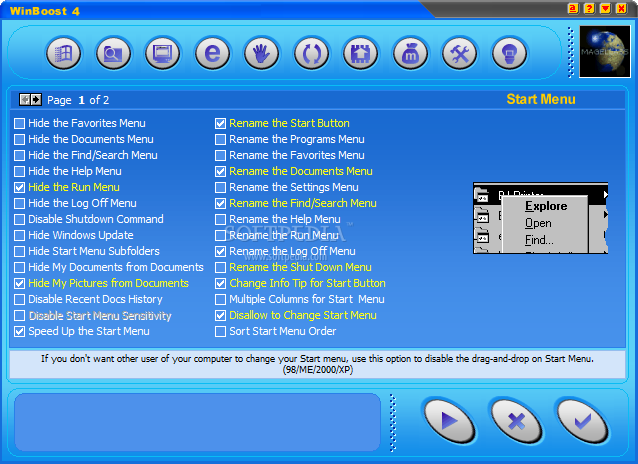Image resolution: width=638 pixels, height=464 pixels.
Task: Uncheck Rename the Start Button
Action: click(x=220, y=123)
